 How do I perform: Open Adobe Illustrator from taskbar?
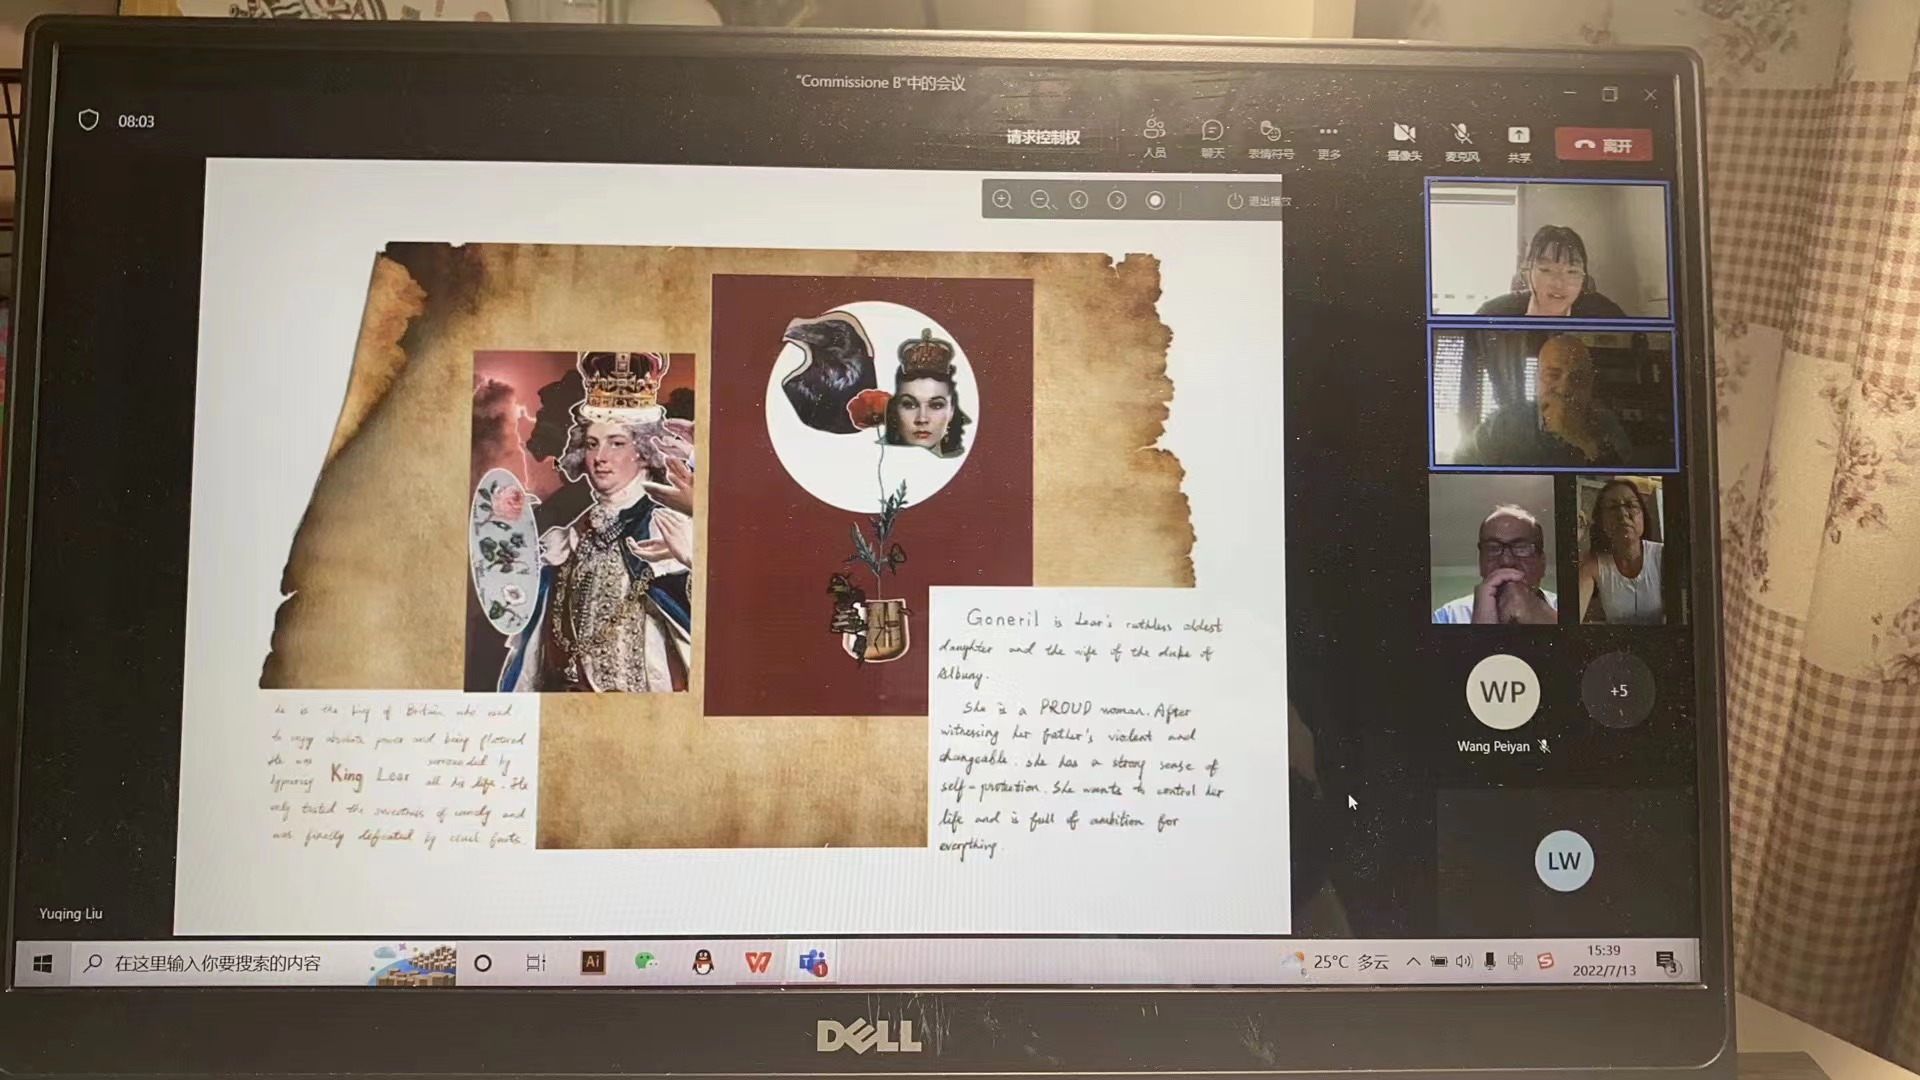click(593, 962)
